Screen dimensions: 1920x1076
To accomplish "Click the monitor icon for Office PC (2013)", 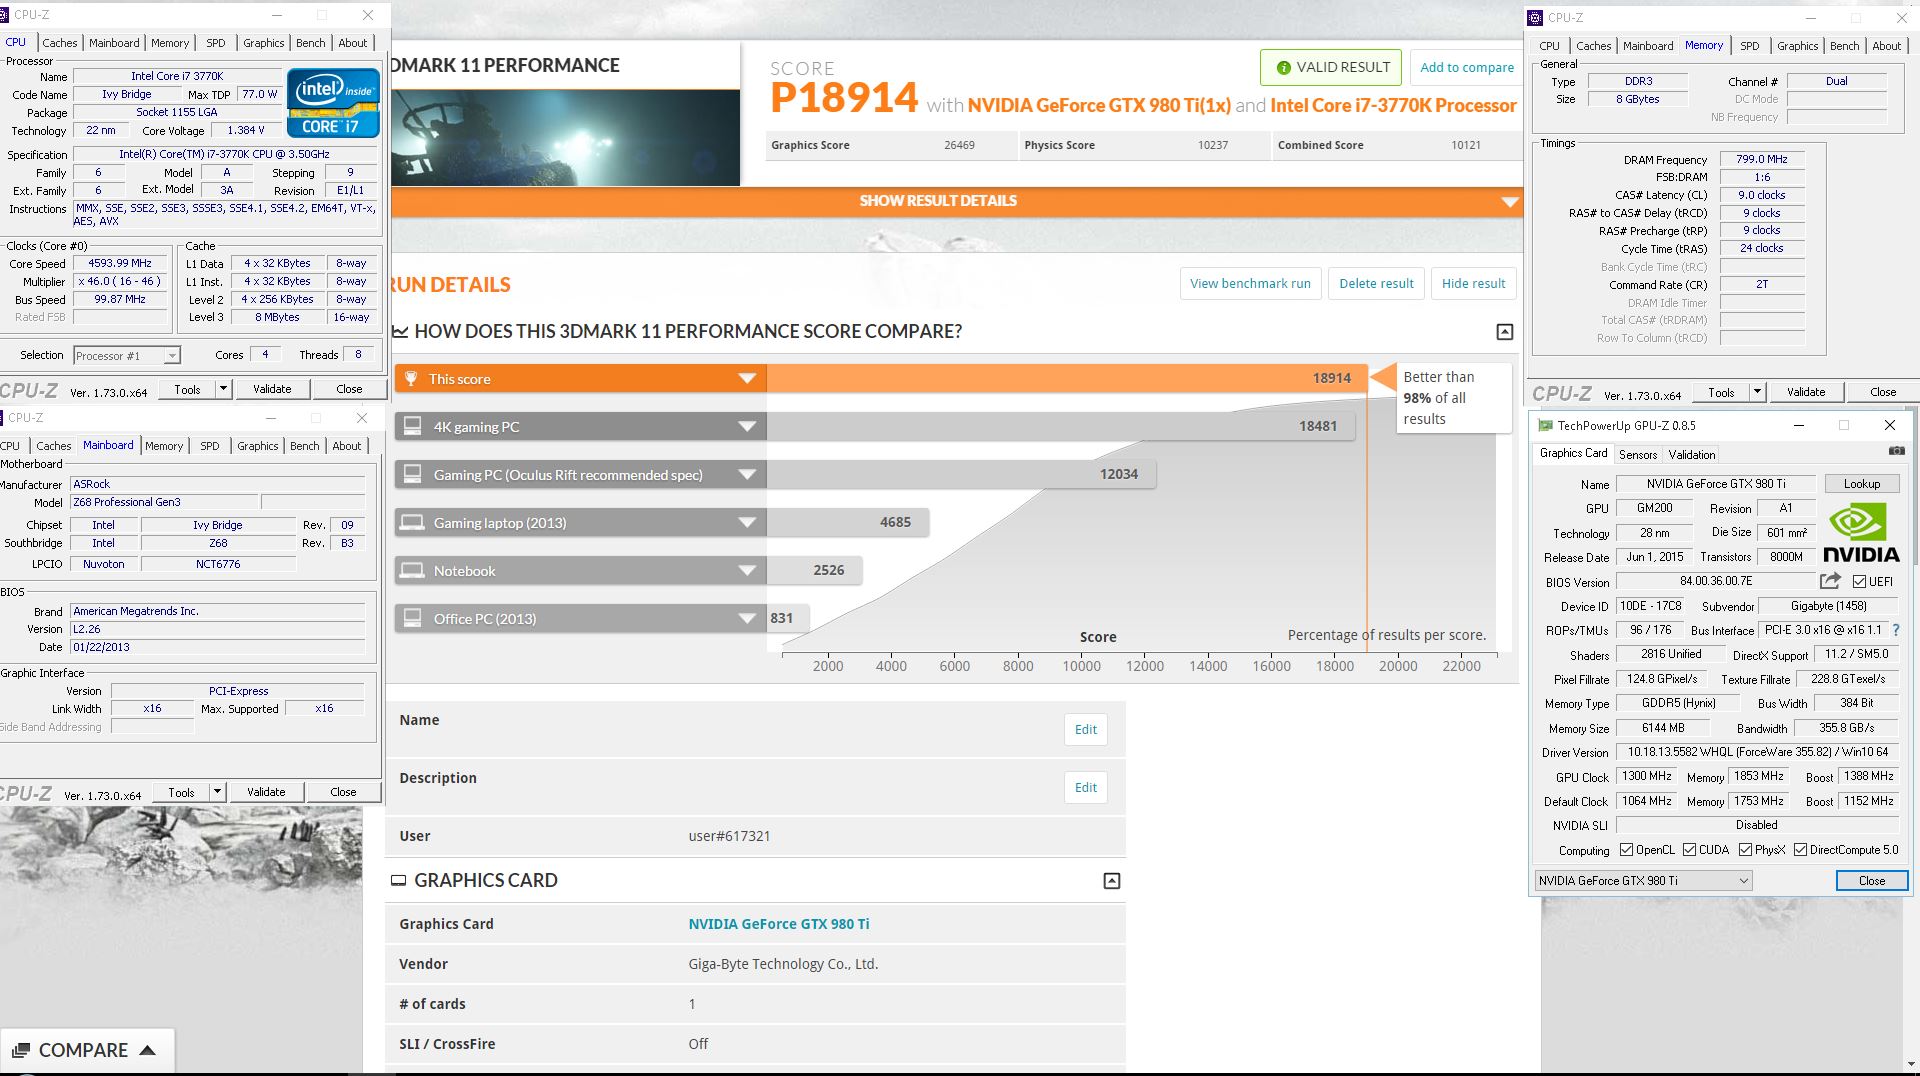I will pos(412,618).
